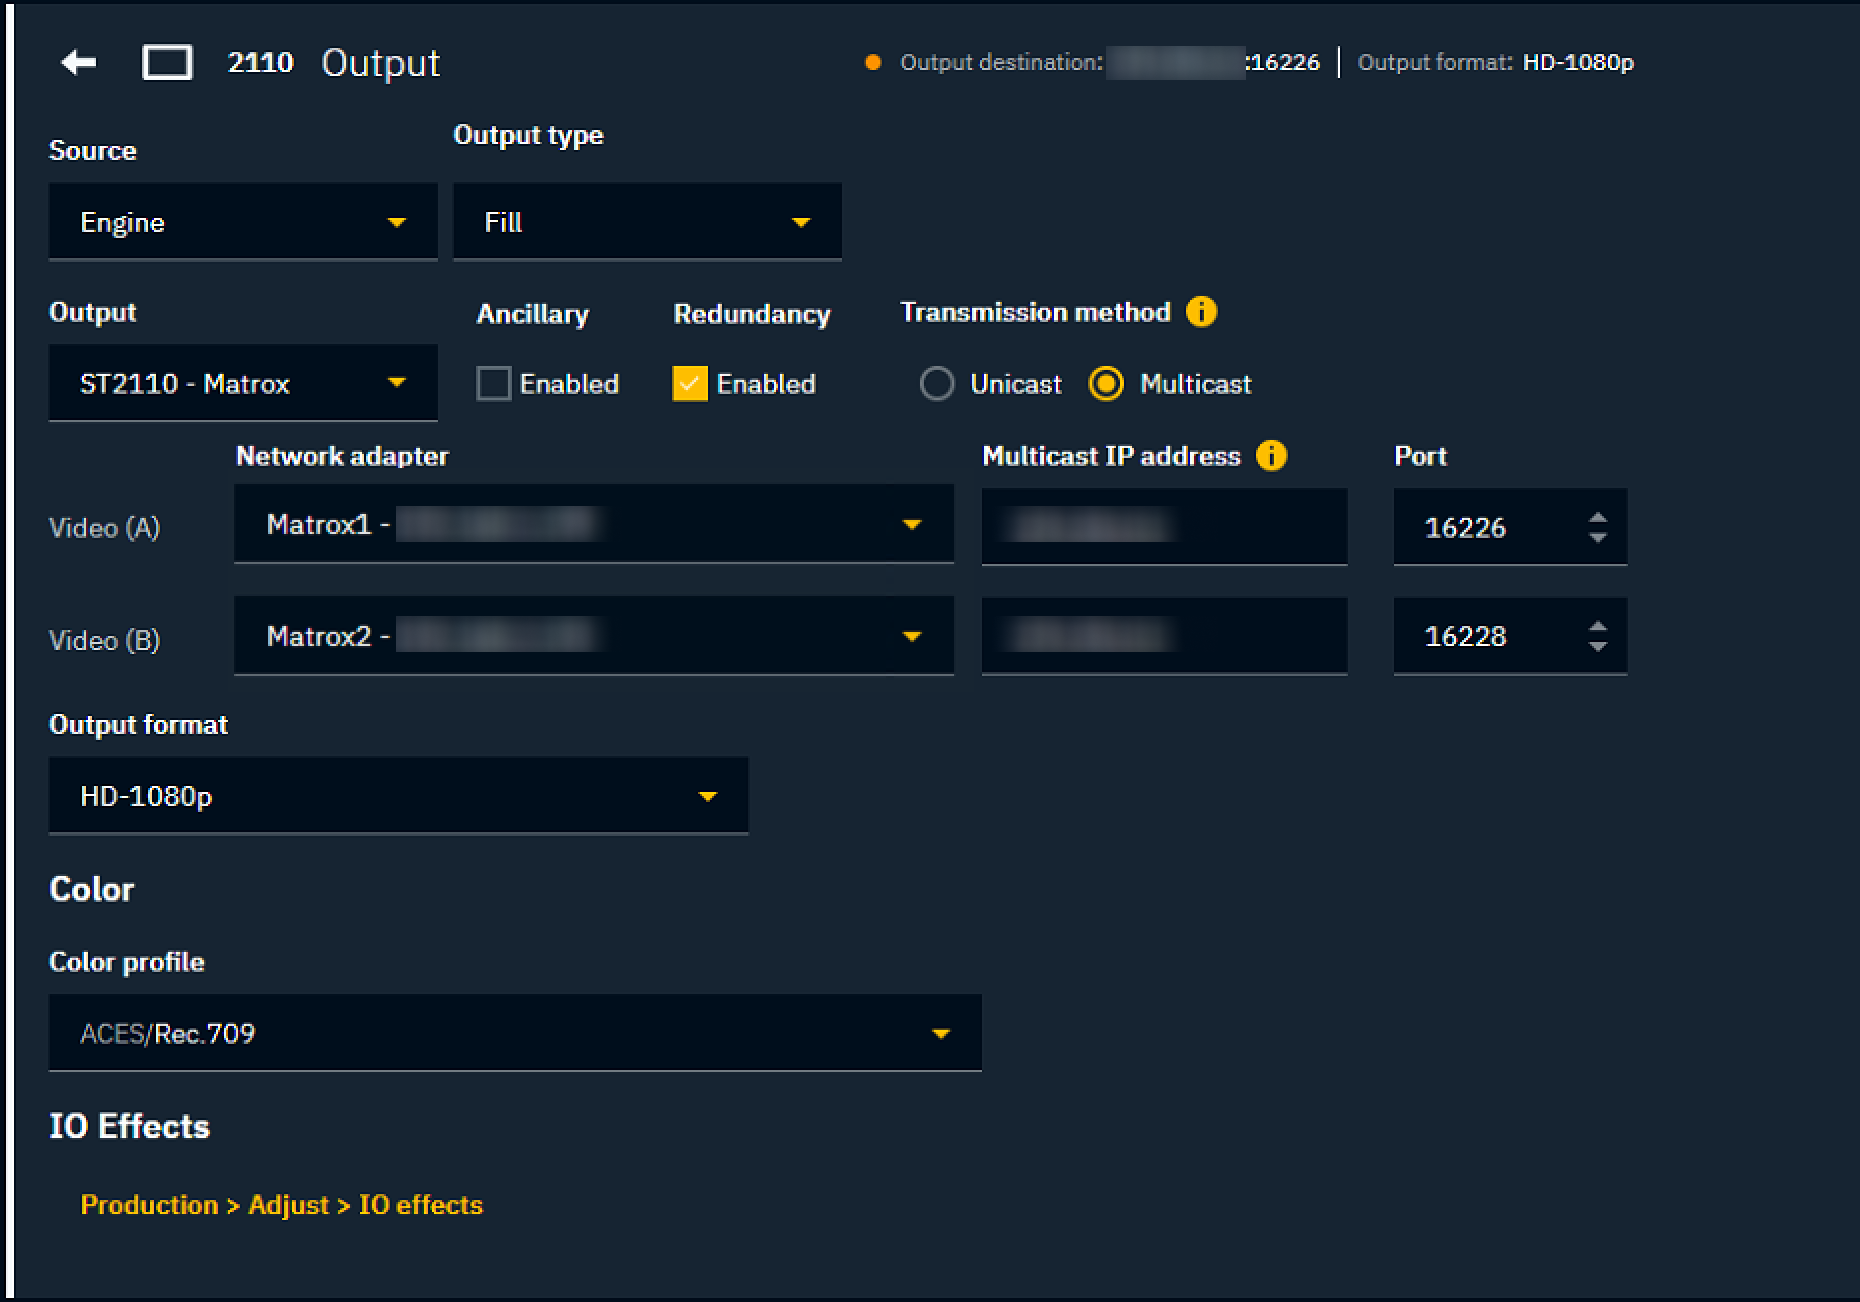Click the orange output status indicator dot
Screen dimensions: 1860x1302
point(873,63)
